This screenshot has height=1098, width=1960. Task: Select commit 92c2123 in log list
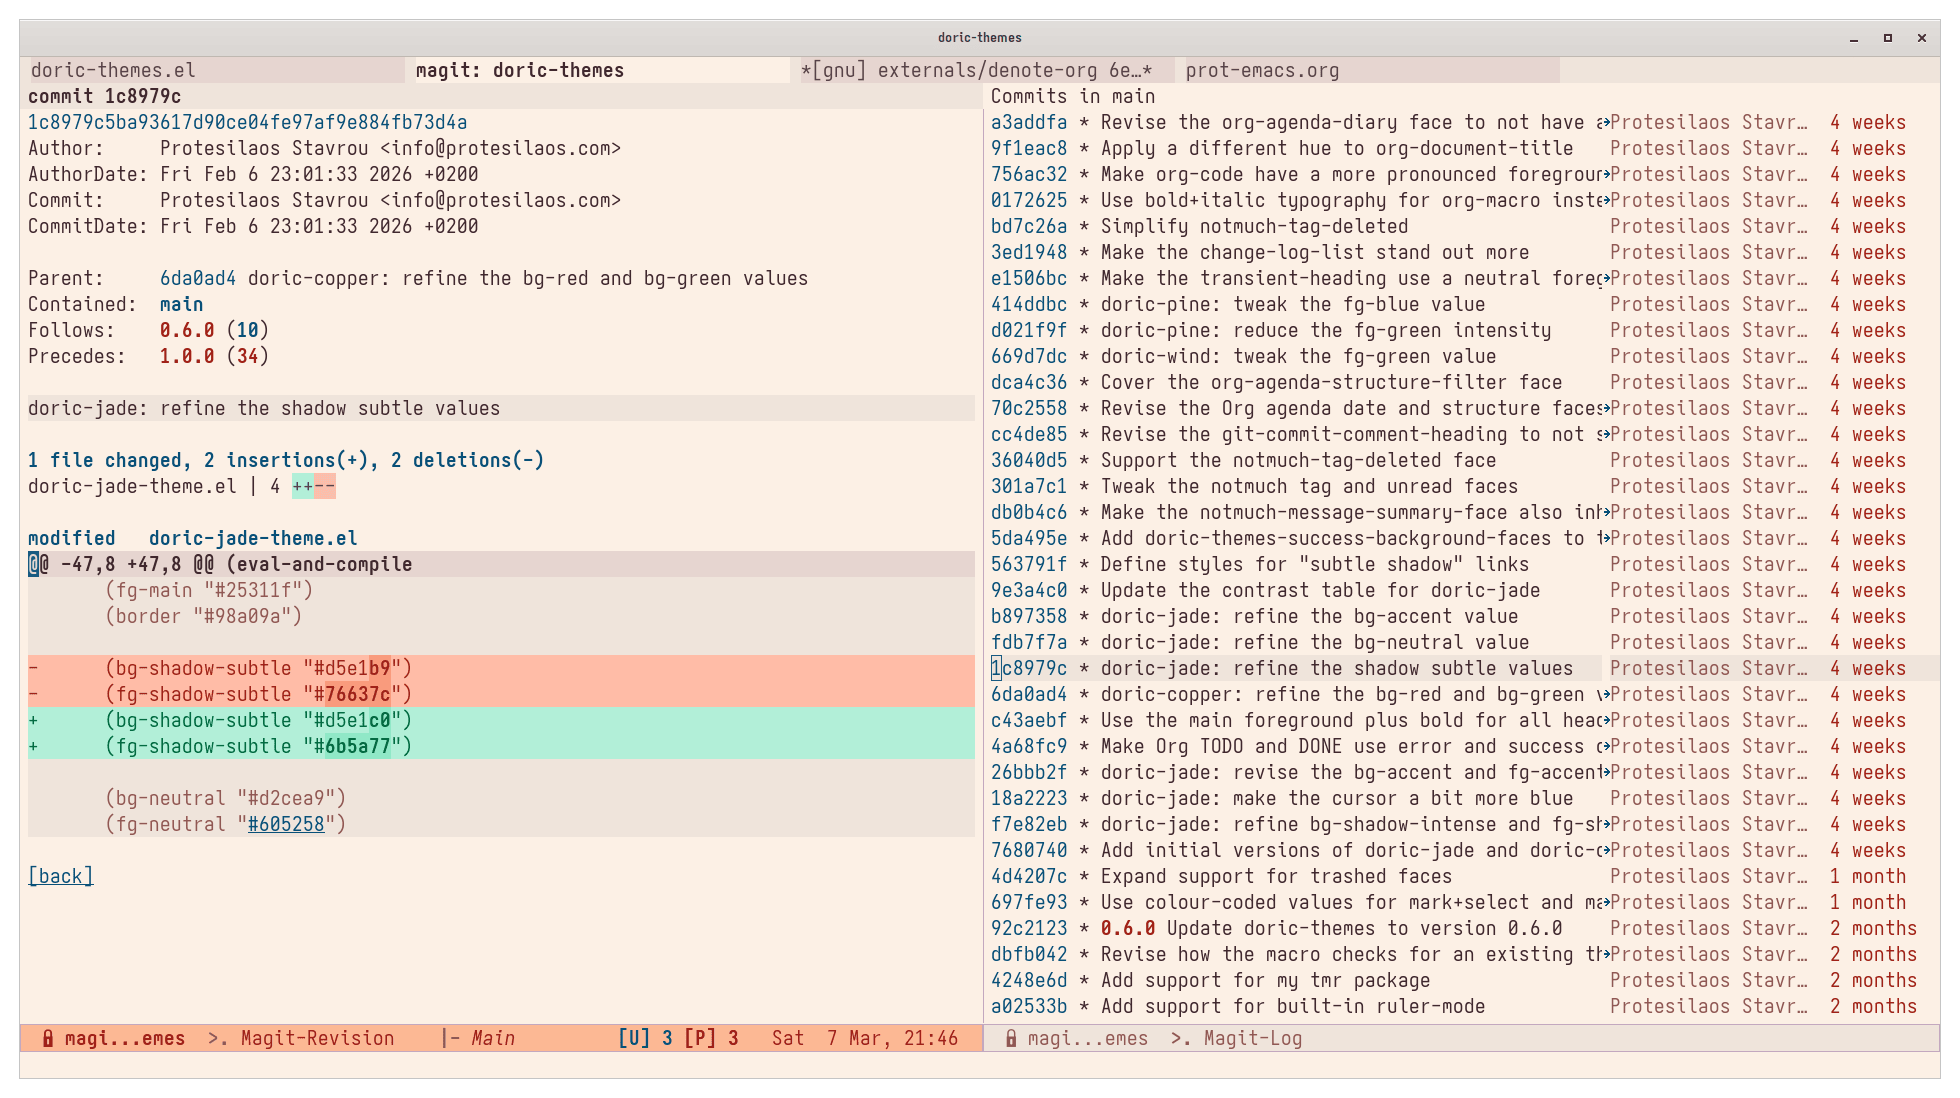click(x=1028, y=928)
